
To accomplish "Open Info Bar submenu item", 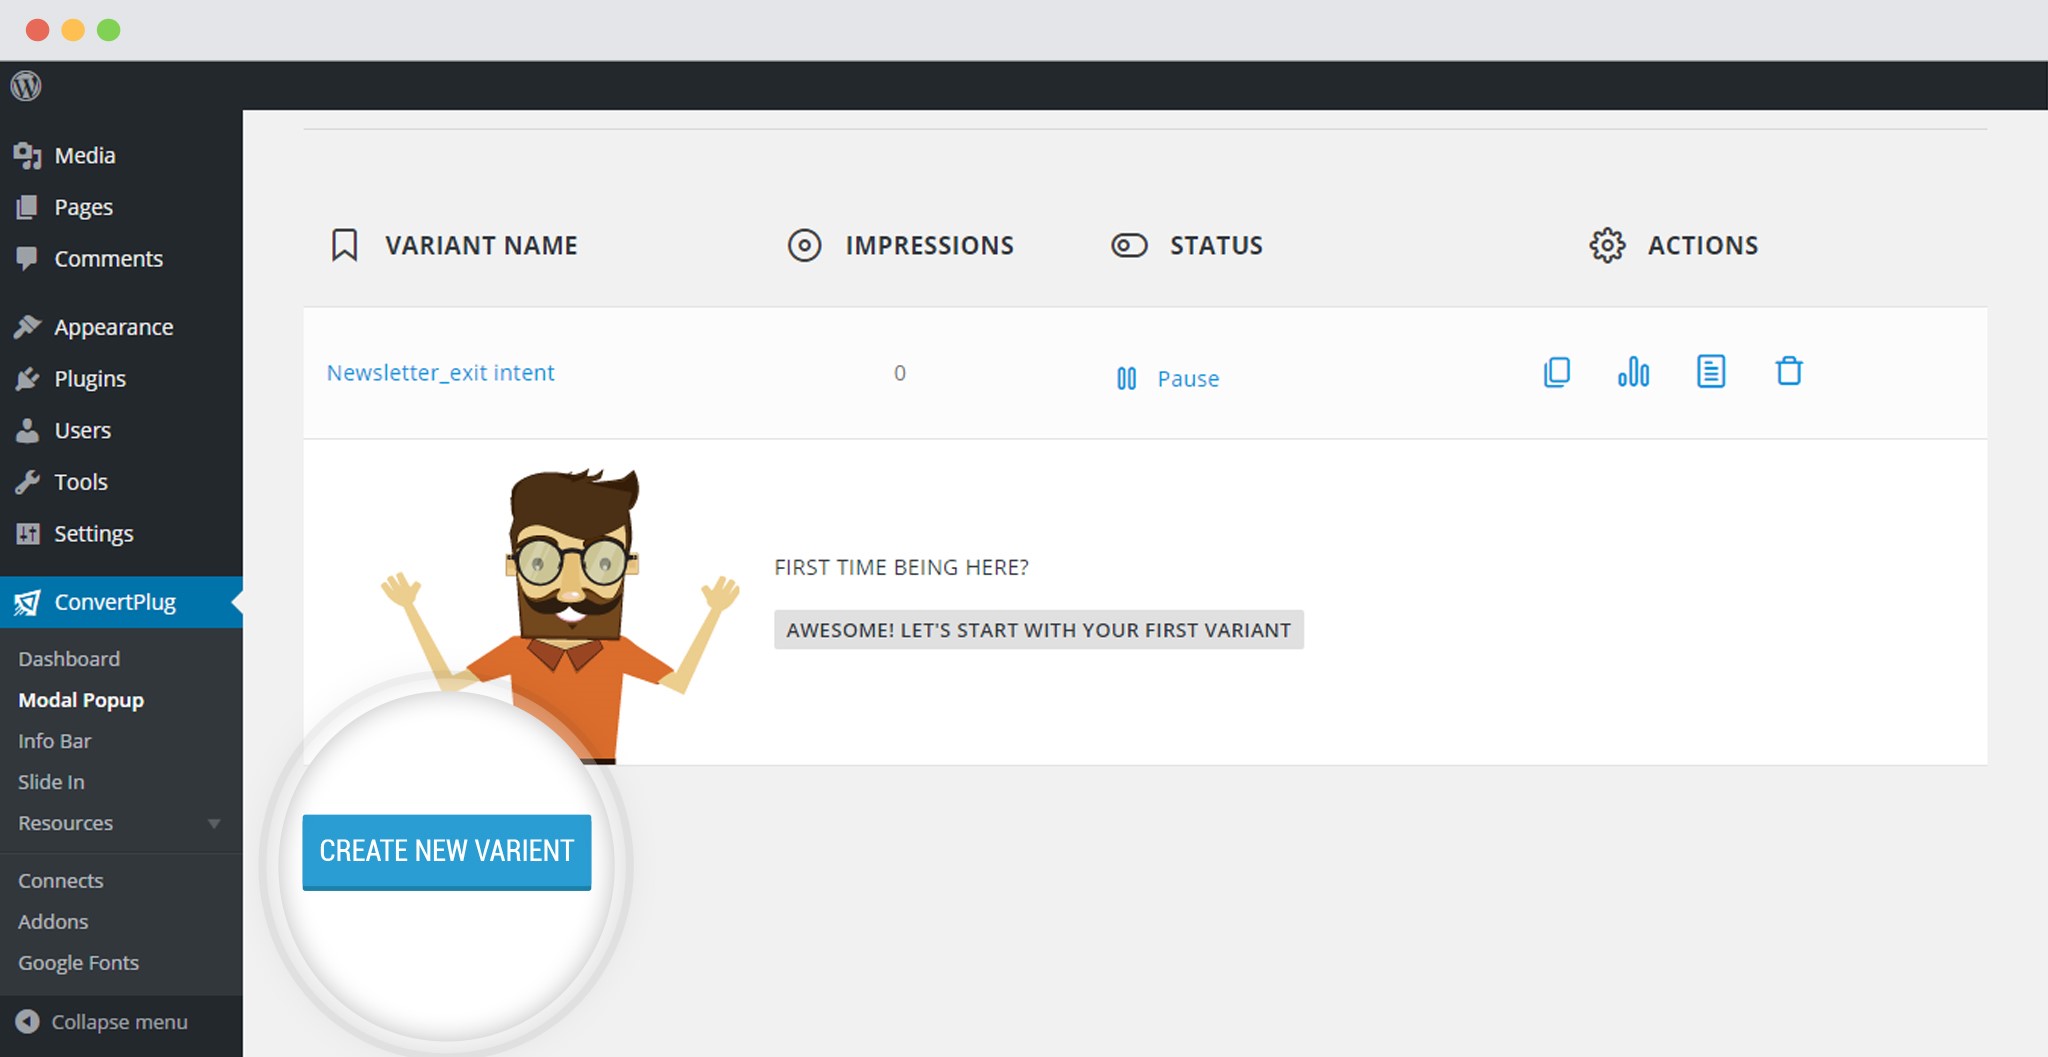I will [x=55, y=741].
